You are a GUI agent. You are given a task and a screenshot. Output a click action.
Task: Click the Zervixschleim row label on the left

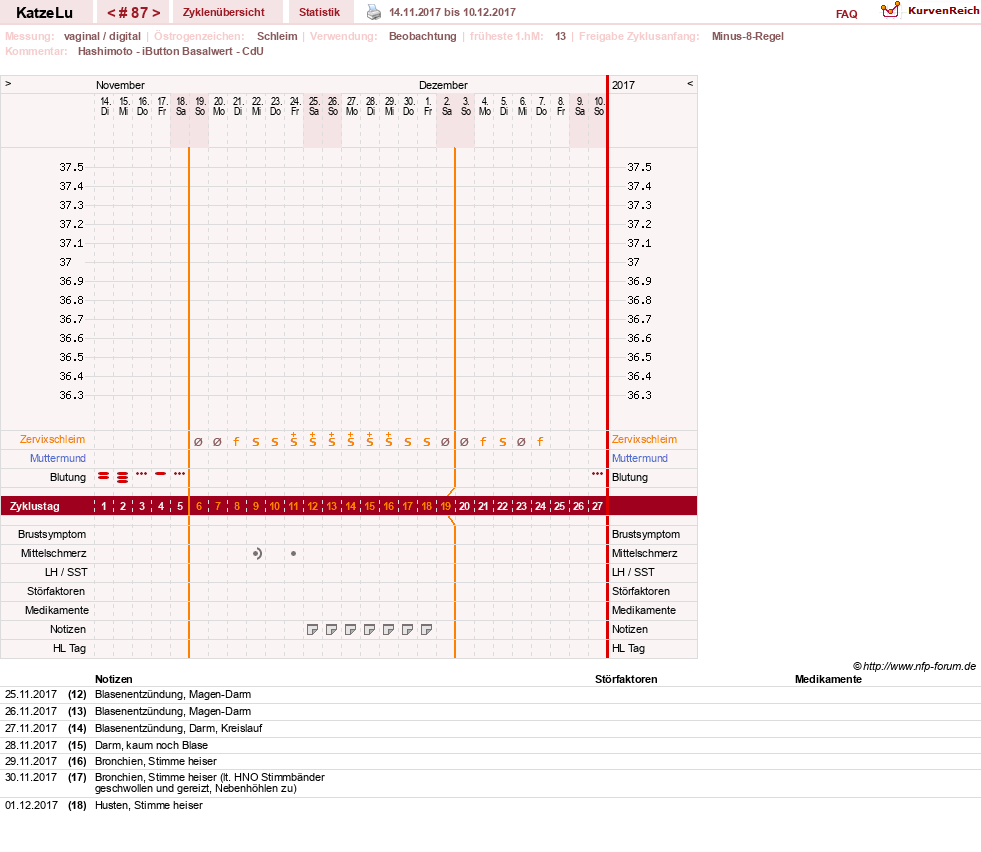click(52, 439)
